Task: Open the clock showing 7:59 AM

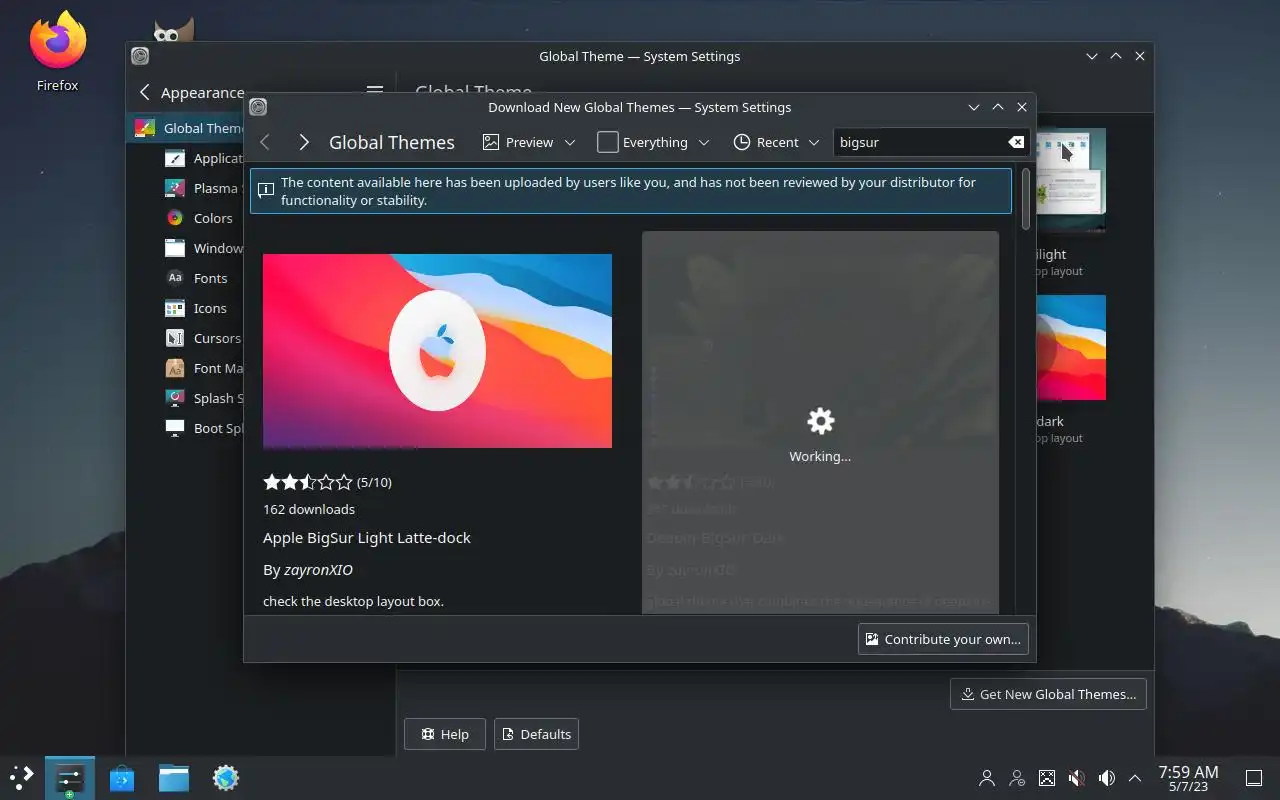Action: click(x=1188, y=778)
